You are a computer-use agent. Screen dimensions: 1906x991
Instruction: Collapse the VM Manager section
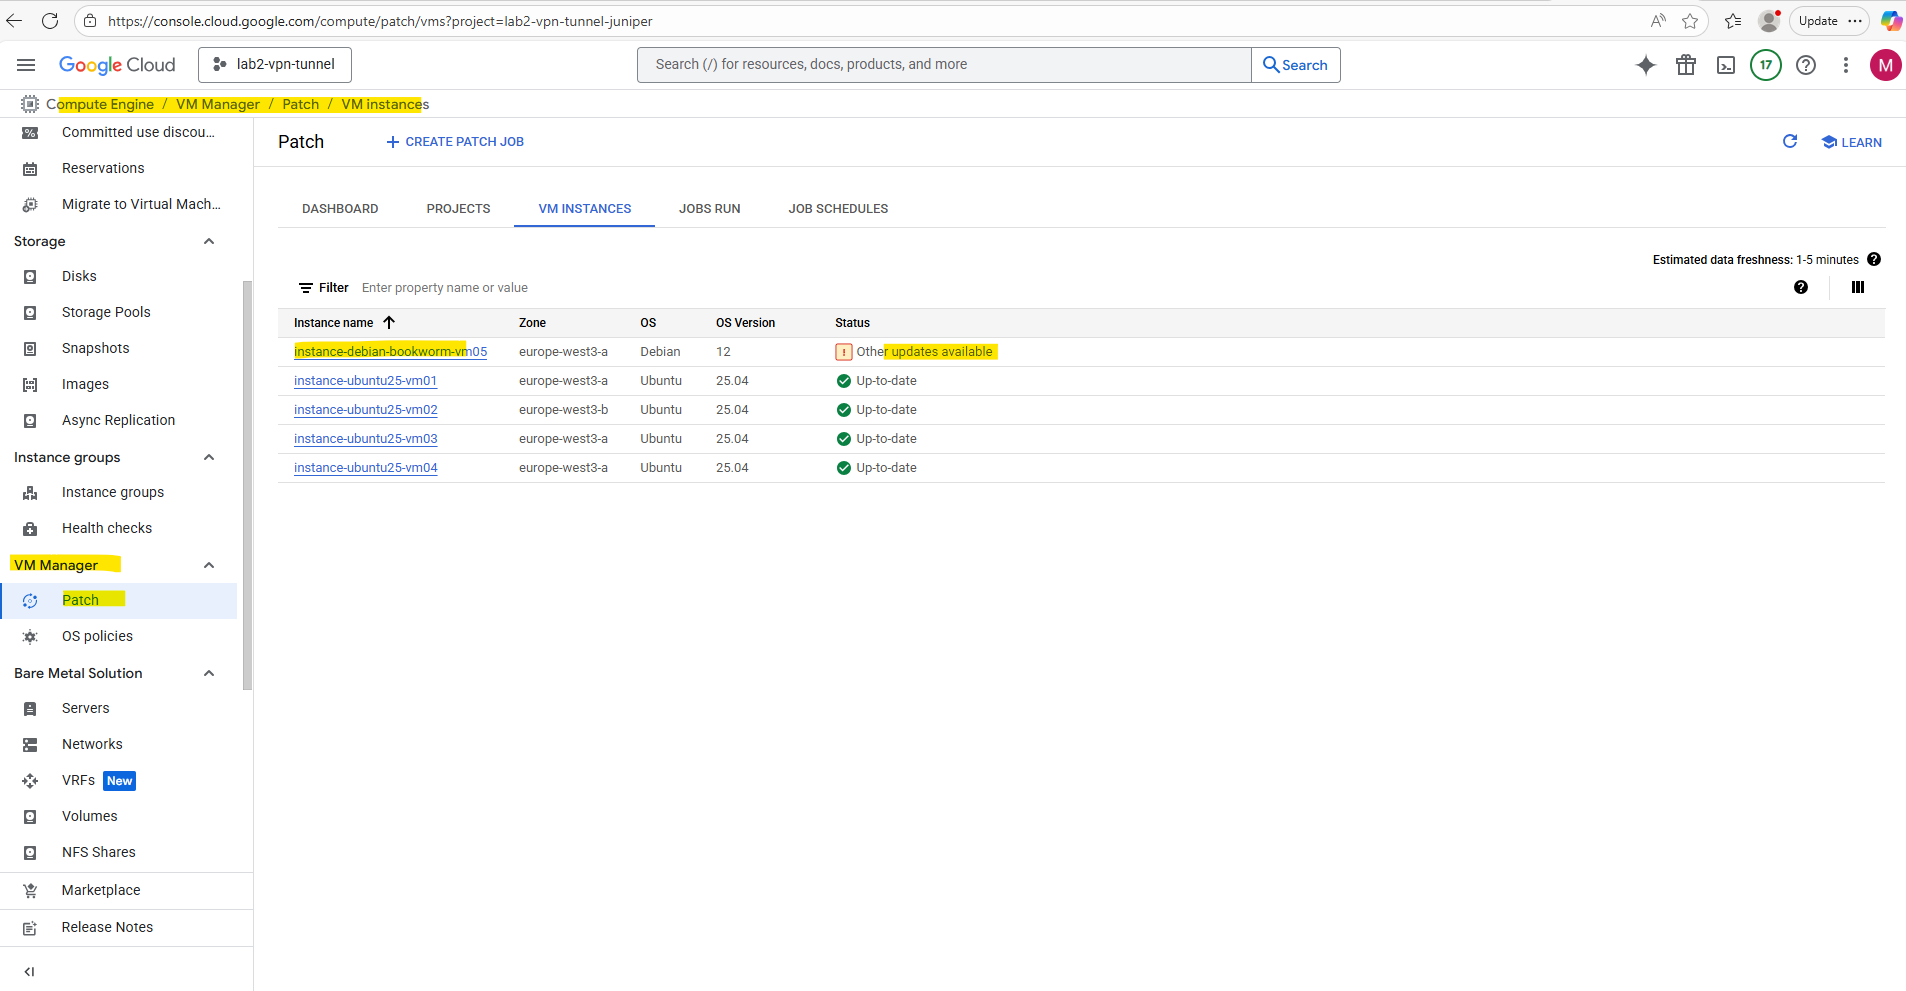coord(209,565)
